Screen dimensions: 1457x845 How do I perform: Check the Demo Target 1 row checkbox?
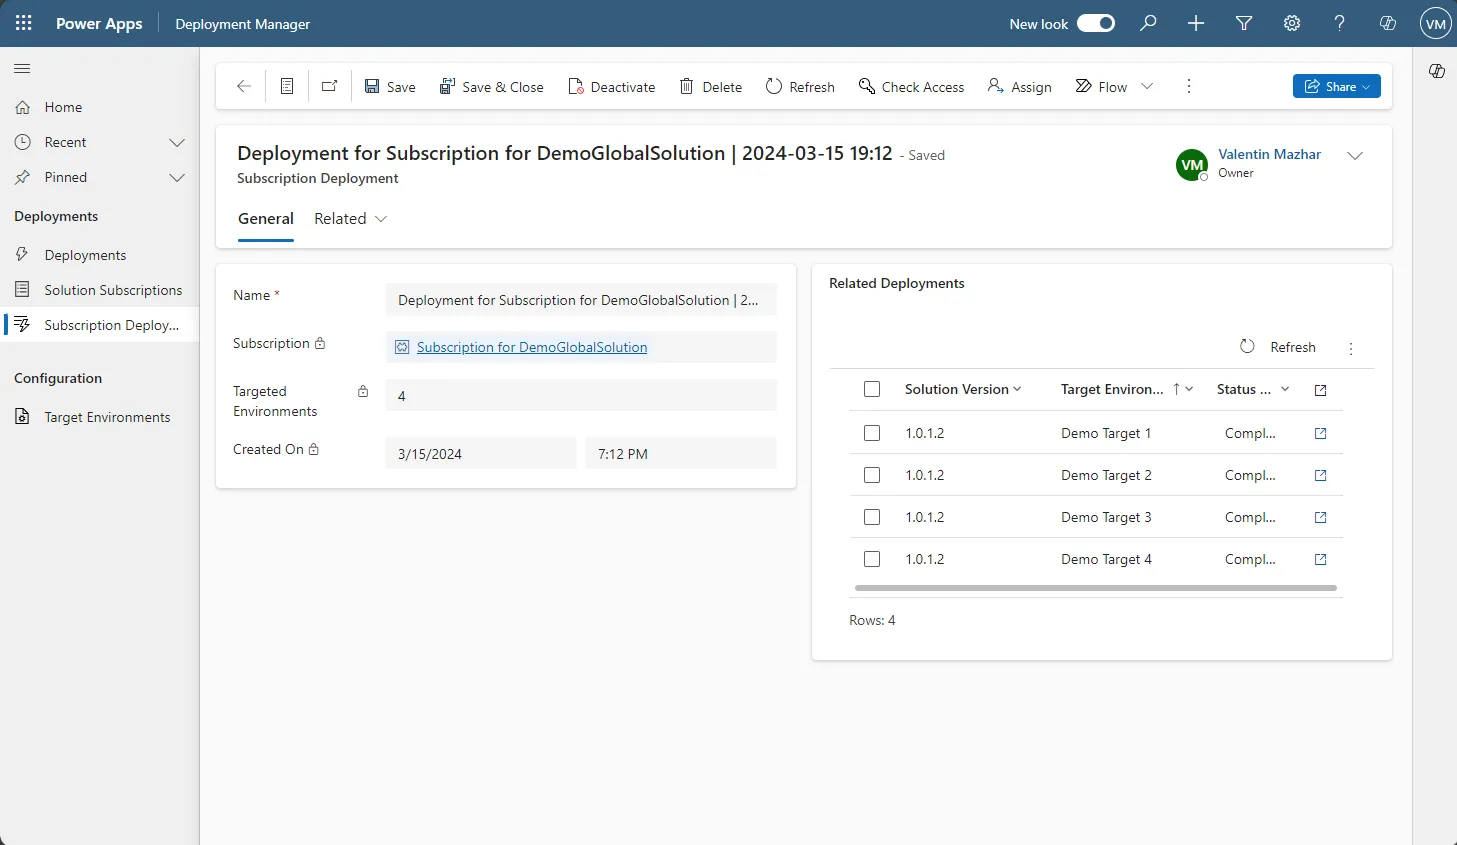click(872, 433)
